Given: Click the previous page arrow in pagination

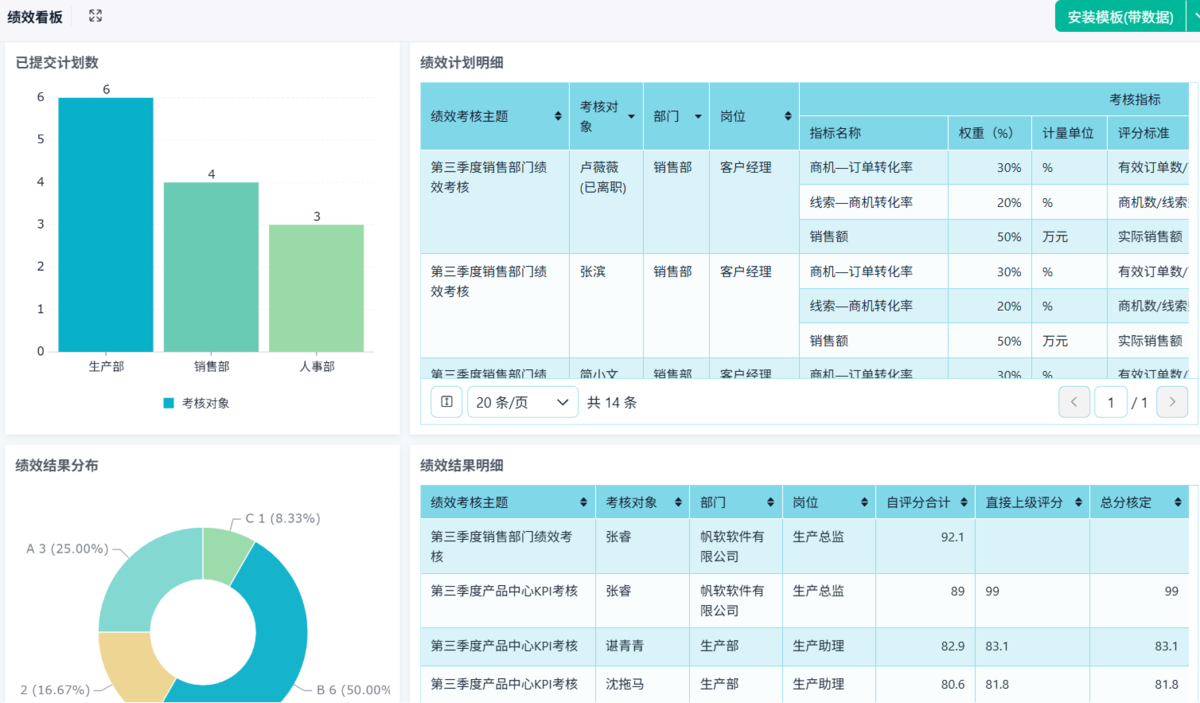Looking at the screenshot, I should tap(1074, 402).
